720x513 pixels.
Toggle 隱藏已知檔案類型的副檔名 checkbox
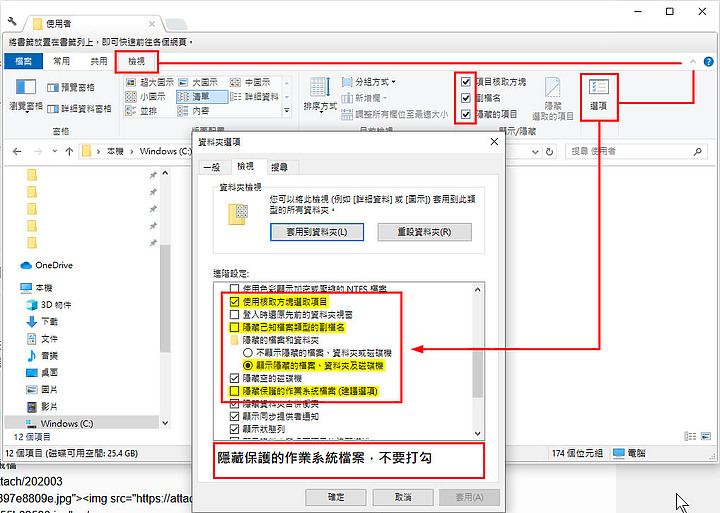coord(235,327)
